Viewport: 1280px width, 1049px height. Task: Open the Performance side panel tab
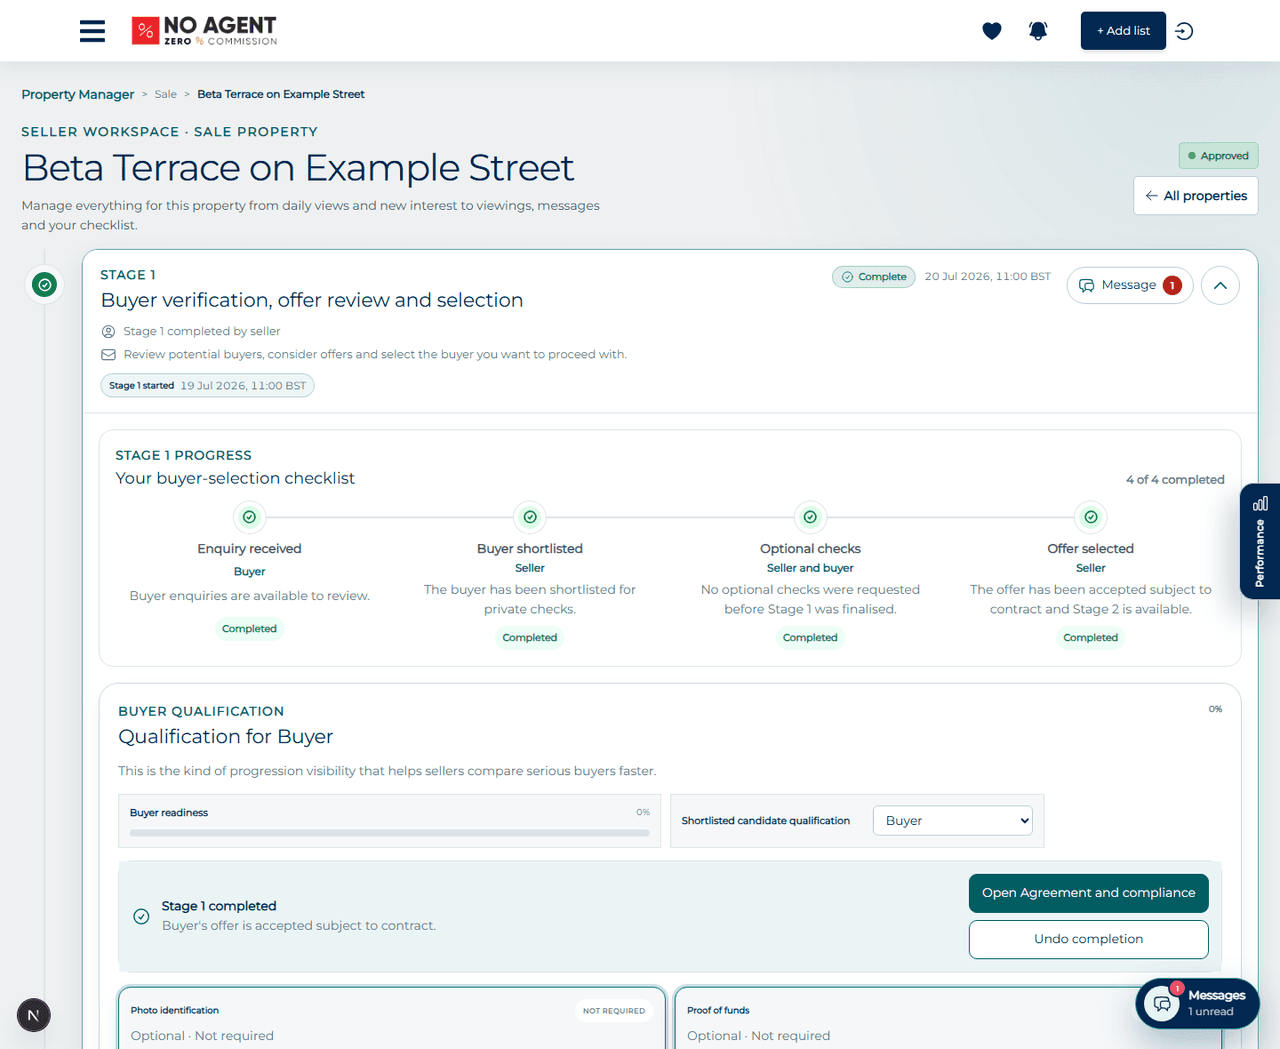click(x=1260, y=541)
